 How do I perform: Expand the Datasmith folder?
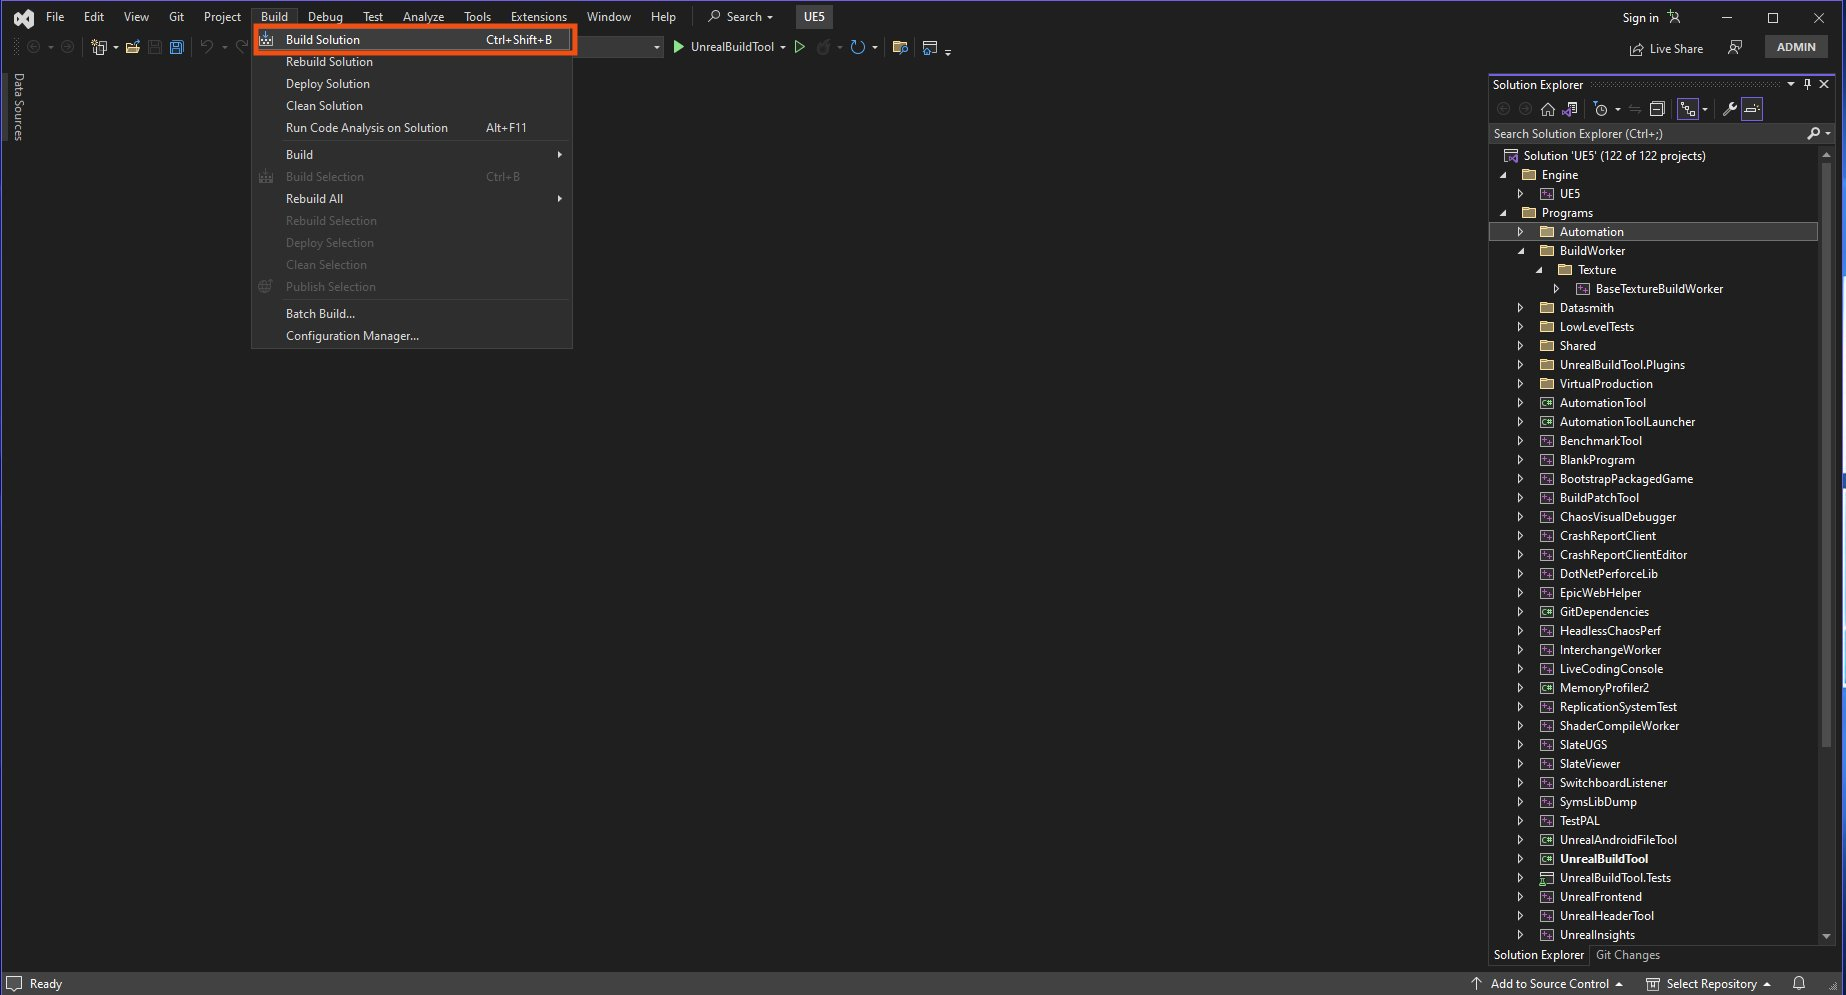click(x=1521, y=308)
